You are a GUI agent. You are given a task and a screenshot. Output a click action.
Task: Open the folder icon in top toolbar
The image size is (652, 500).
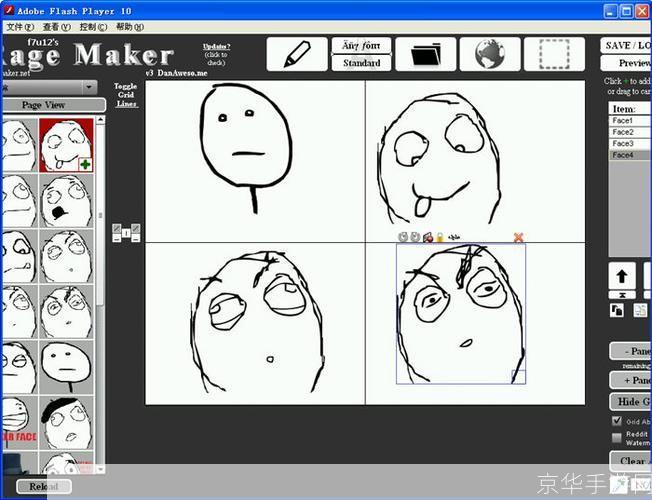[x=425, y=54]
